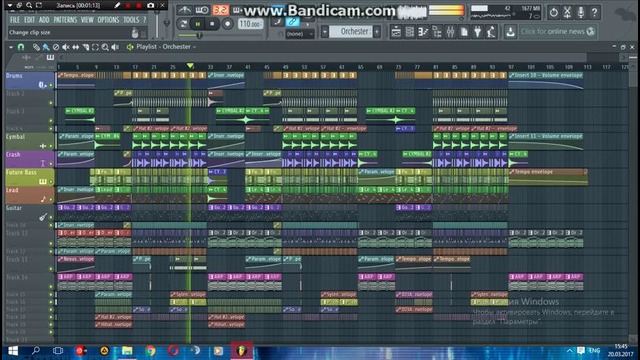The height and width of the screenshot is (360, 640).
Task: Mute the Cymbal track switch
Action: [x=51, y=146]
